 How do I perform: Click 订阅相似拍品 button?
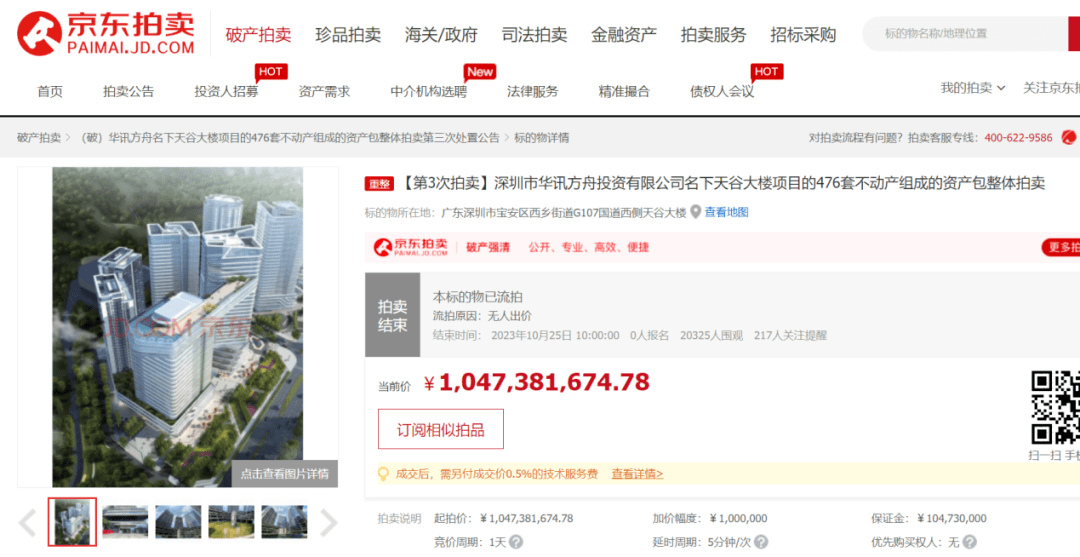441,430
